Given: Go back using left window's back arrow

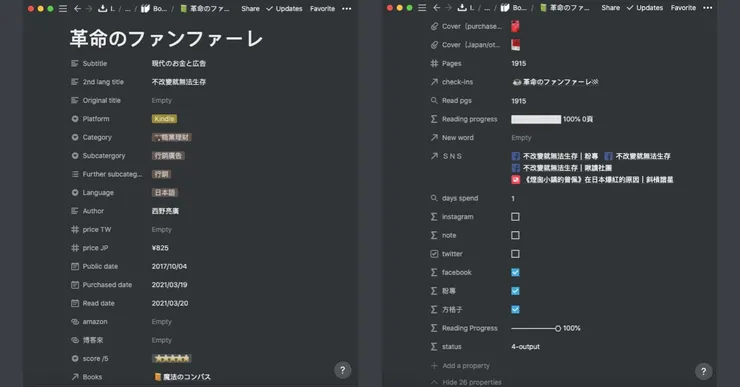Looking at the screenshot, I should click(77, 8).
